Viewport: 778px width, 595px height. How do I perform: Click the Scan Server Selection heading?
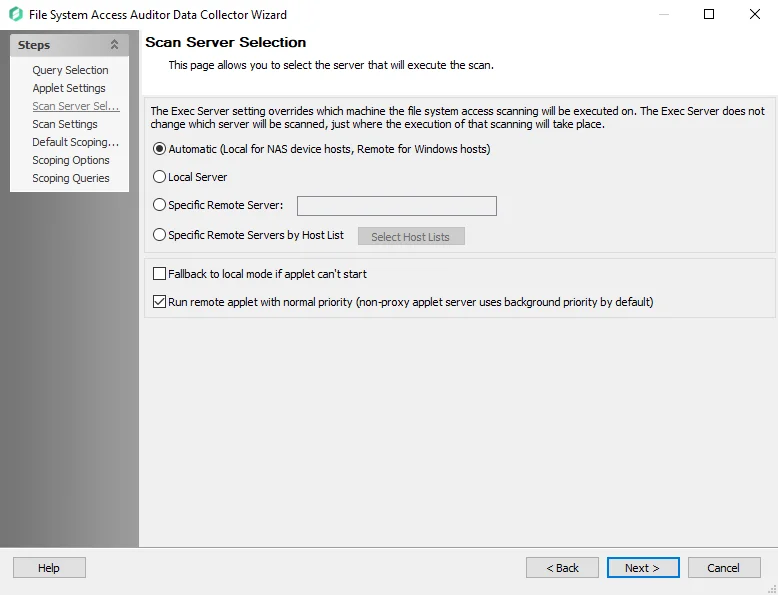pos(226,42)
